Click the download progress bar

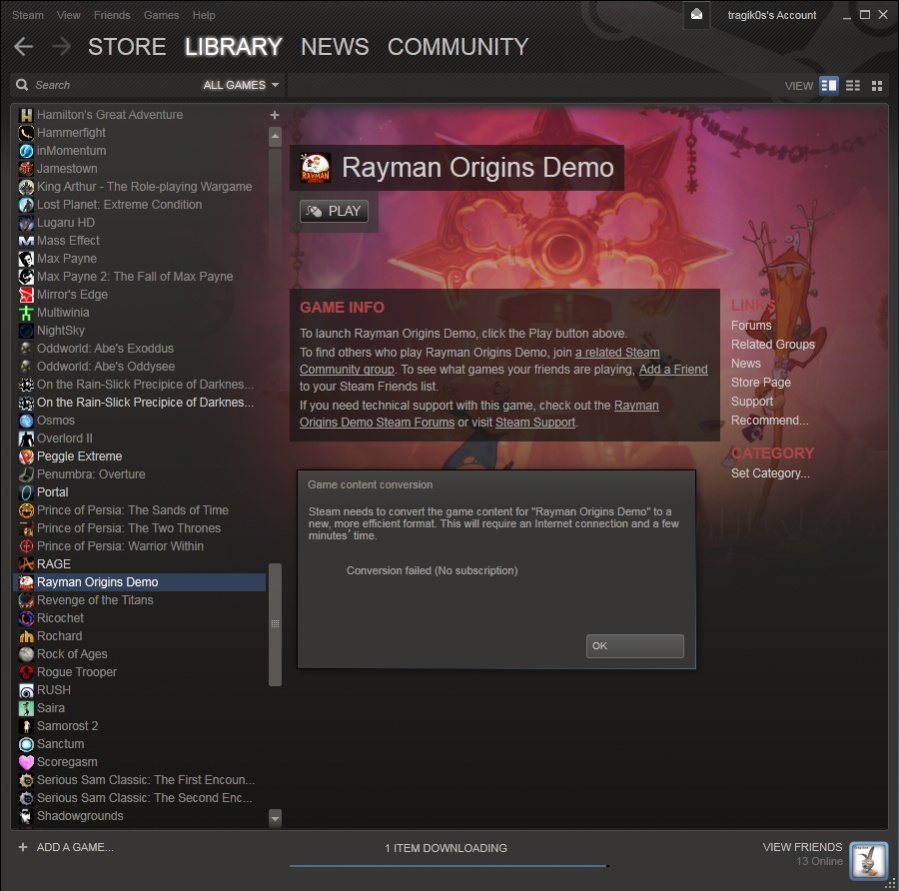tap(448, 865)
